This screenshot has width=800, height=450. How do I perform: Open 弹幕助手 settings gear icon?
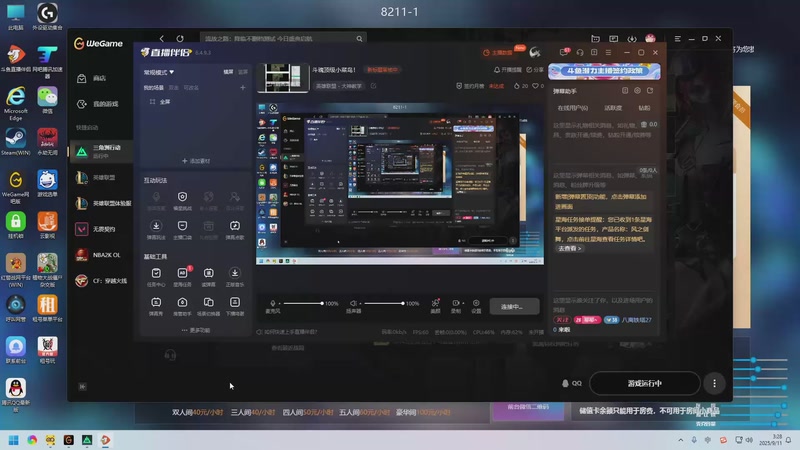click(637, 90)
